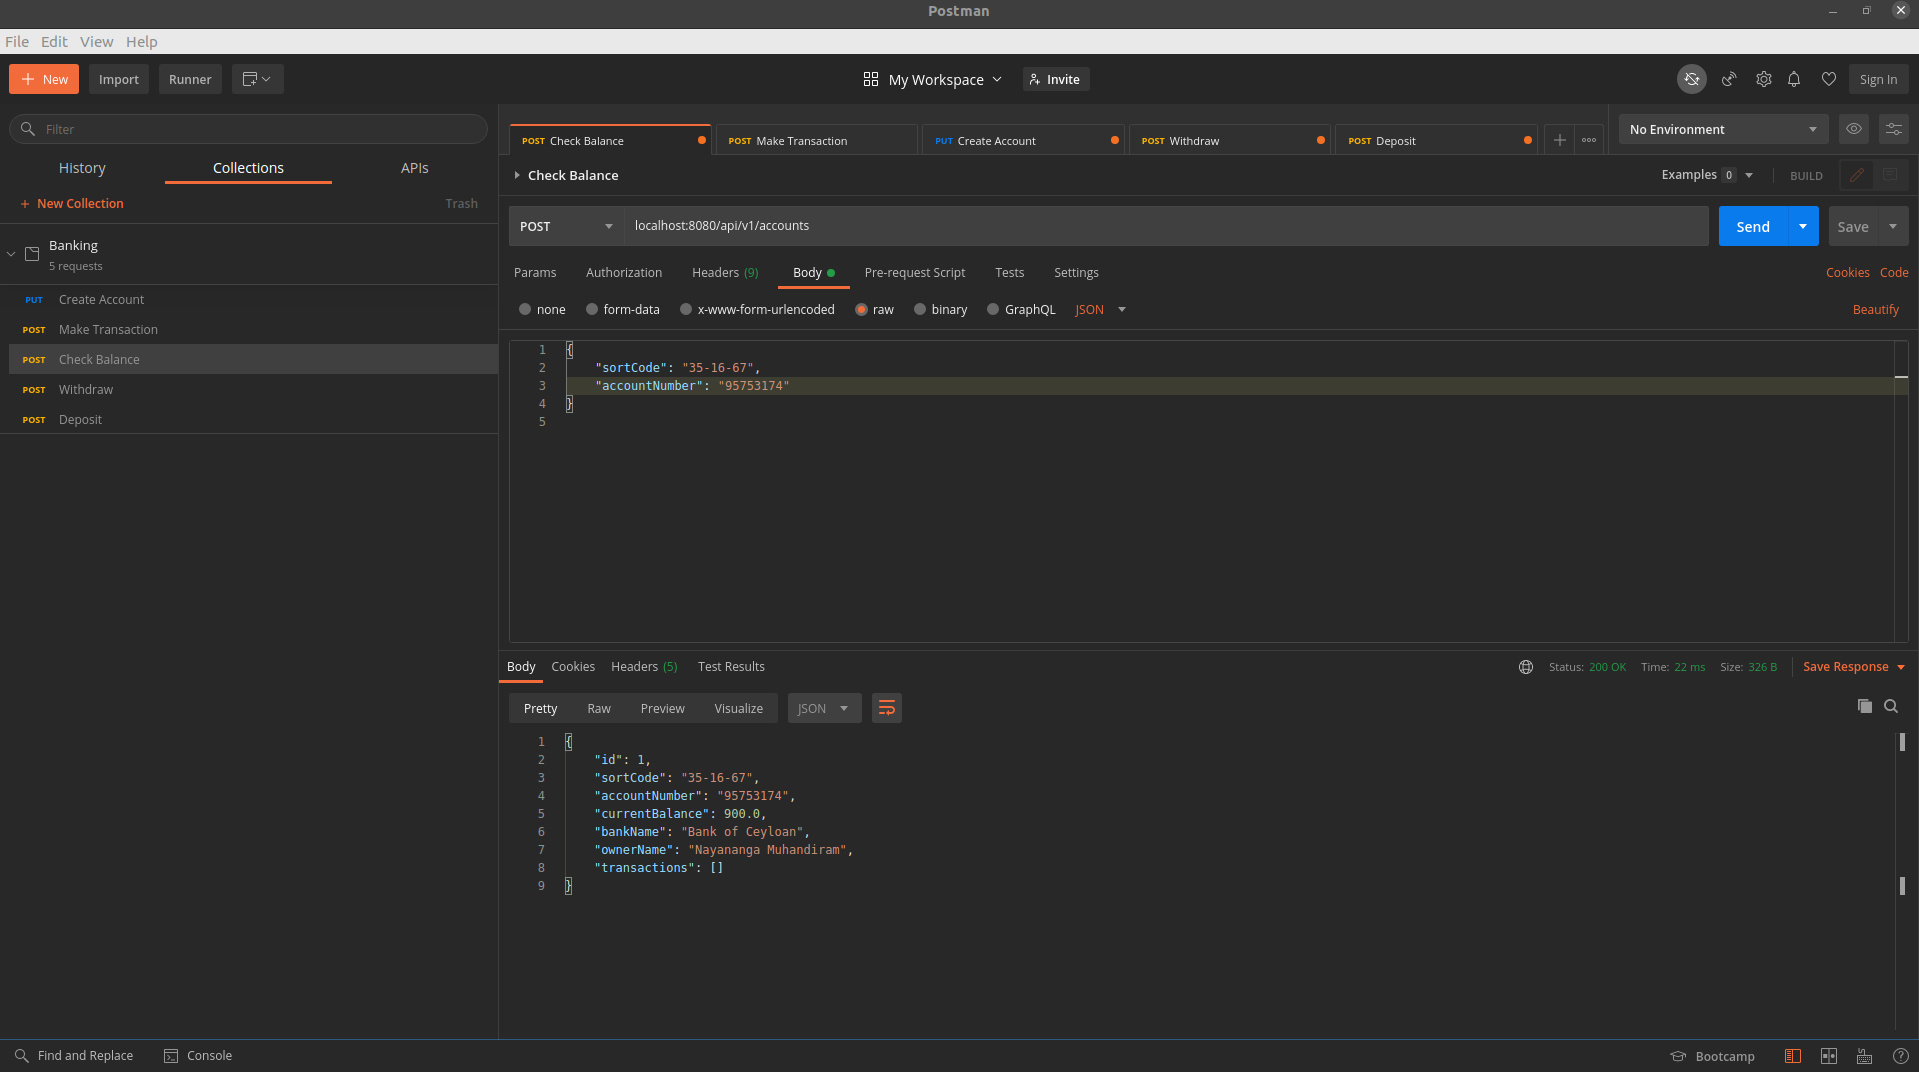This screenshot has height=1072, width=1919.
Task: Click the Runner button
Action: coord(190,79)
